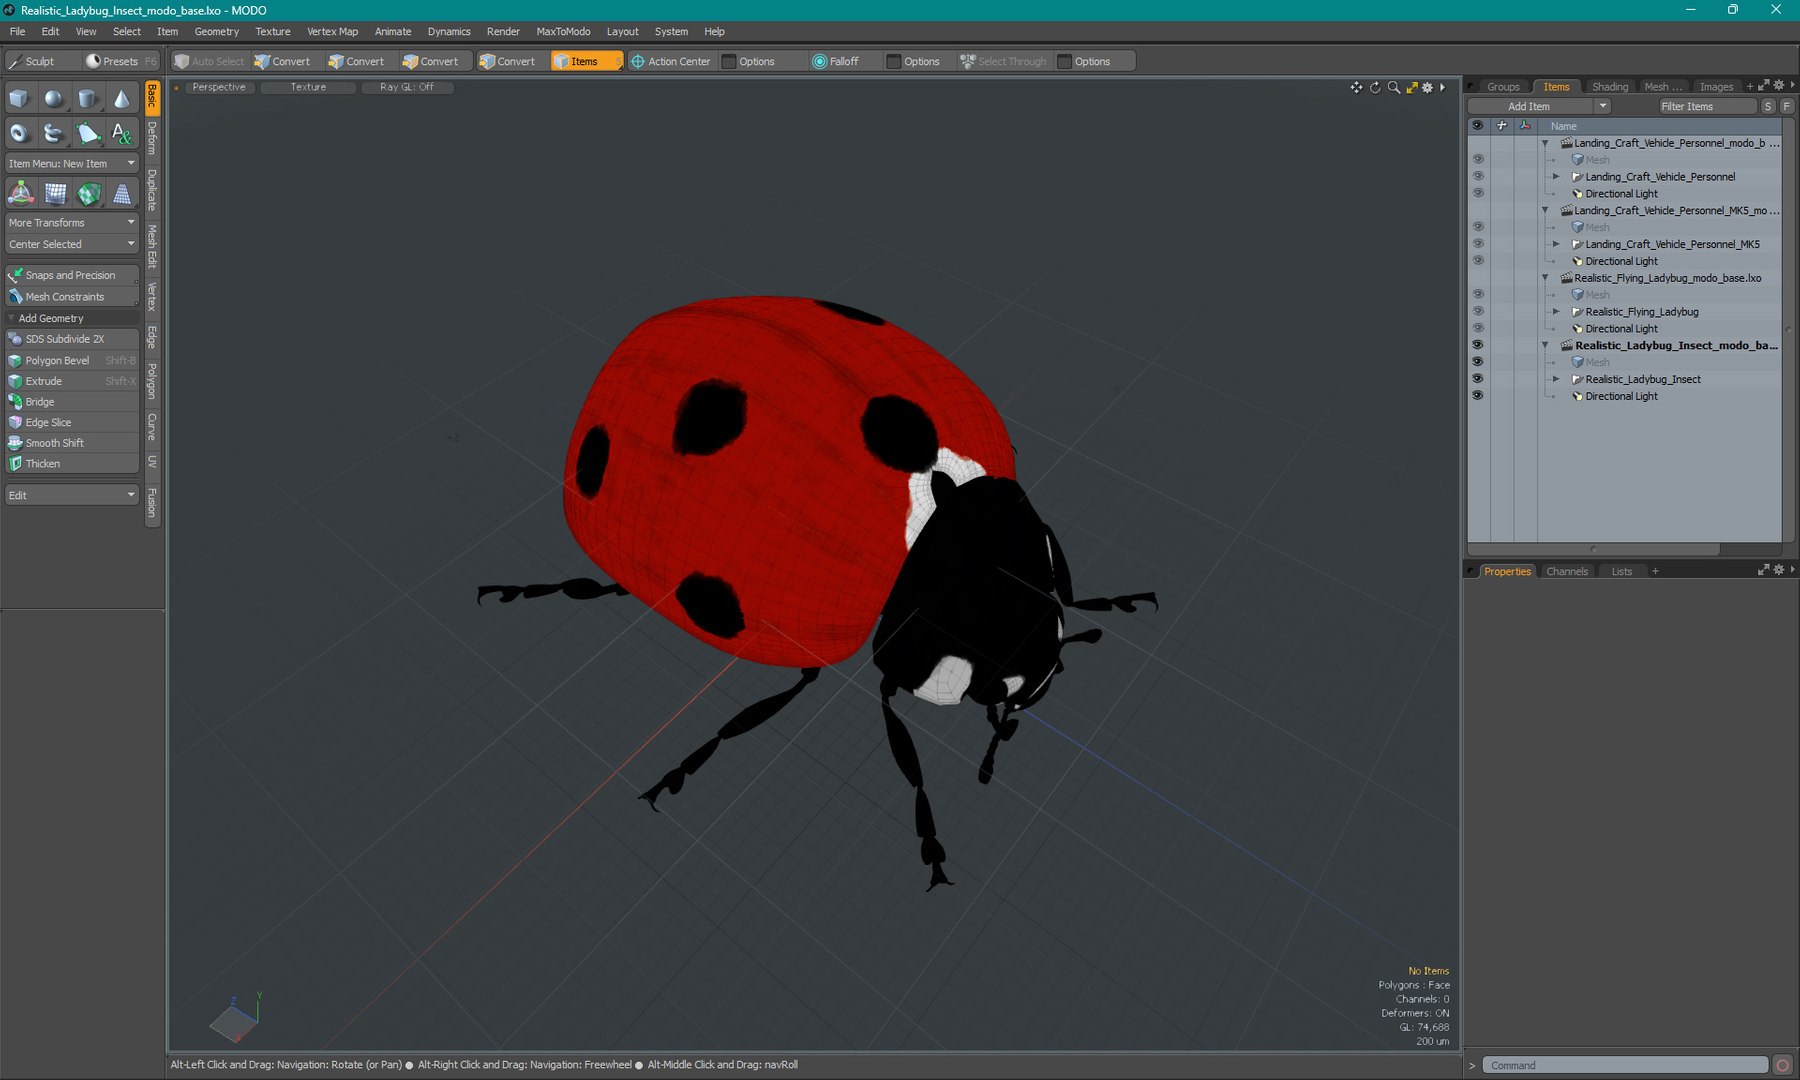Activate the Bridge tool
Viewport: 1800px width, 1080px height.
pos(72,402)
